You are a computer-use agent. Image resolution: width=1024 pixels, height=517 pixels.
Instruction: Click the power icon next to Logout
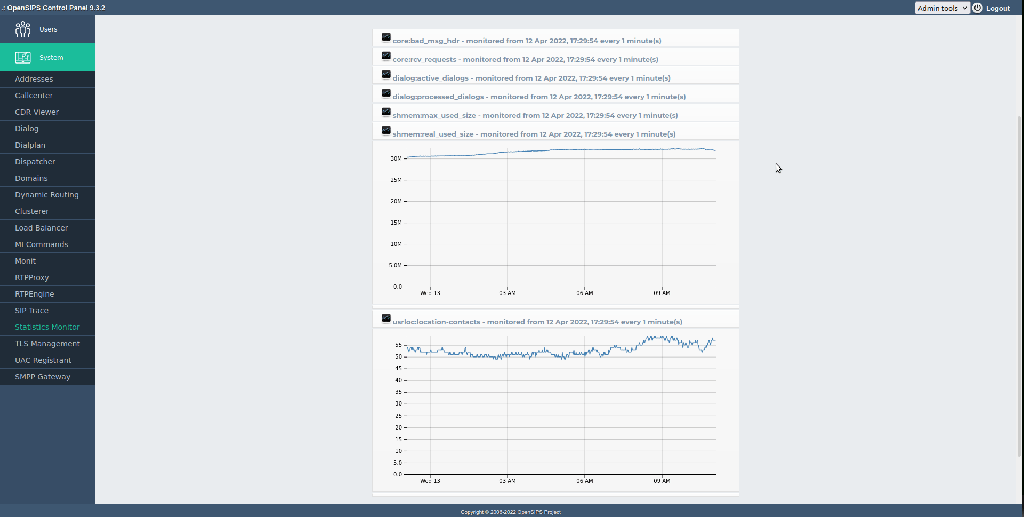click(977, 8)
